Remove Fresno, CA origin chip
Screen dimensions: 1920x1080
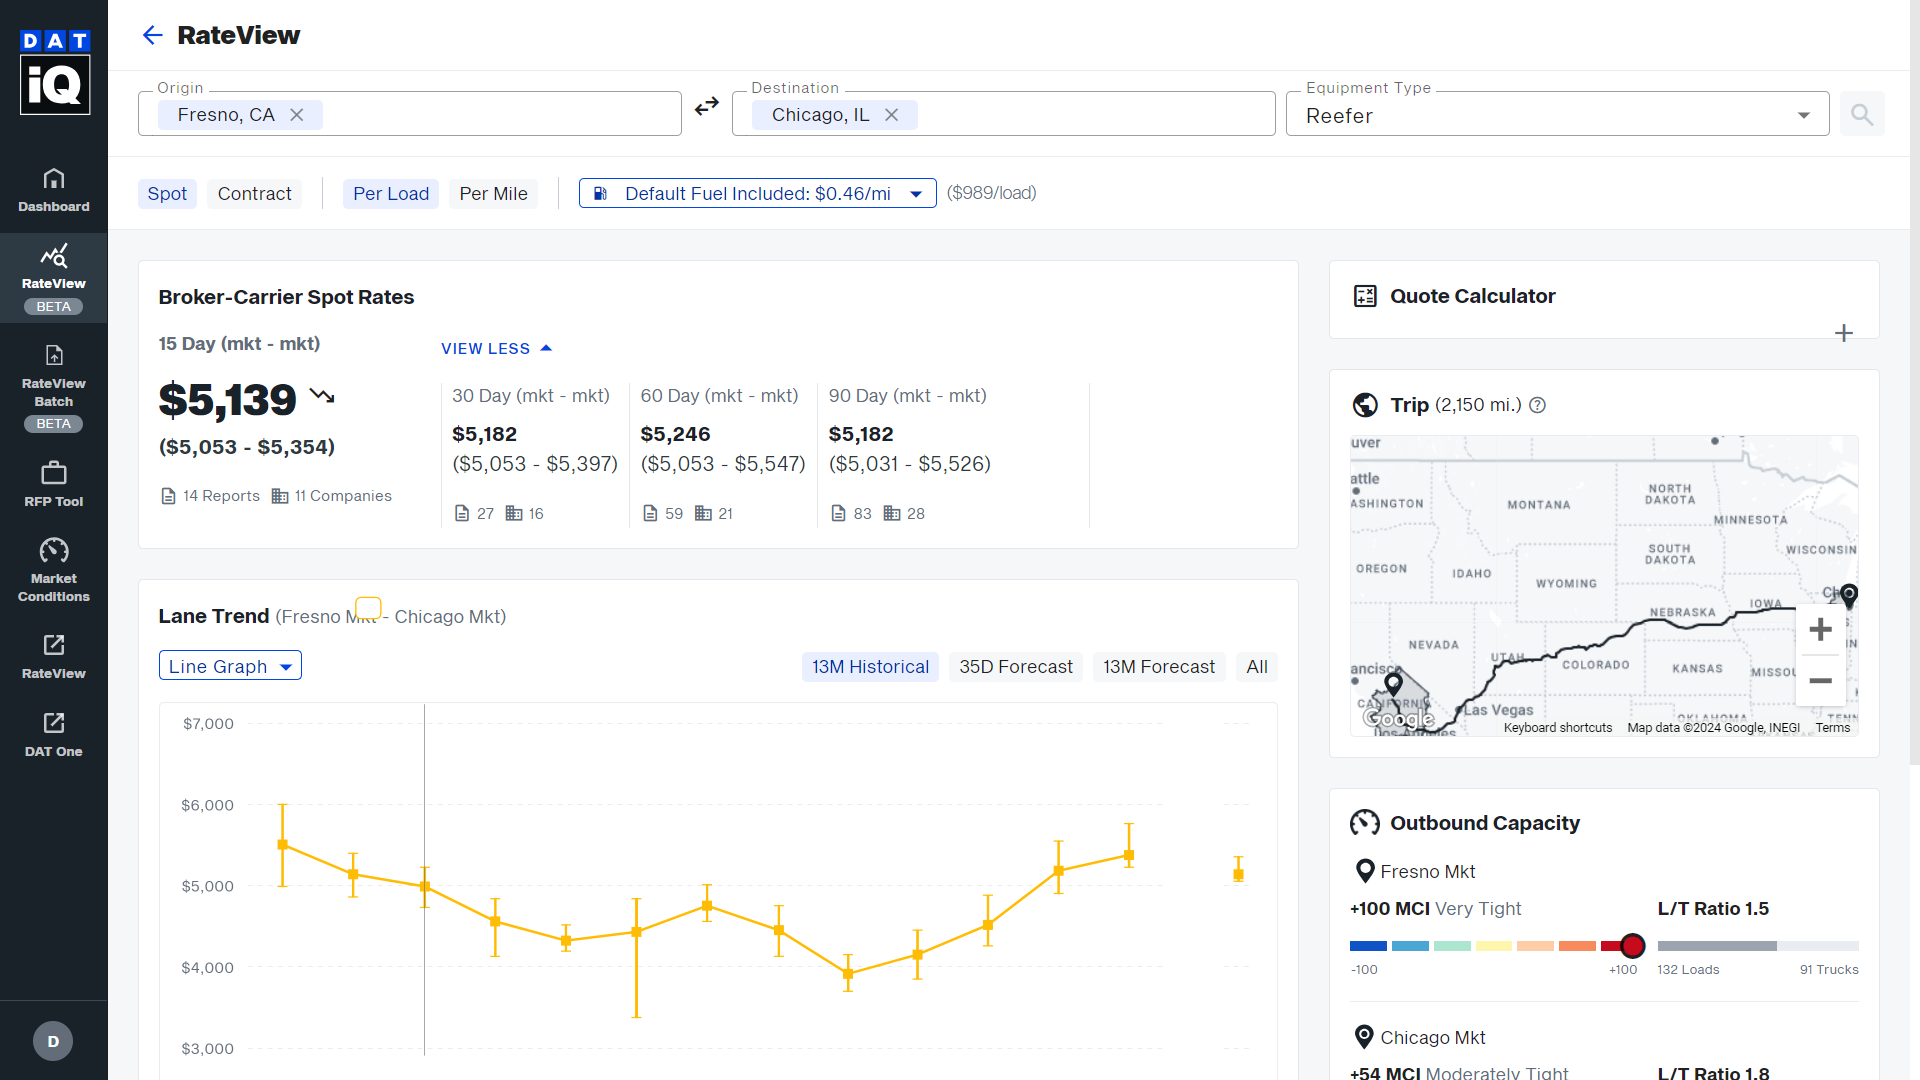pos(297,115)
